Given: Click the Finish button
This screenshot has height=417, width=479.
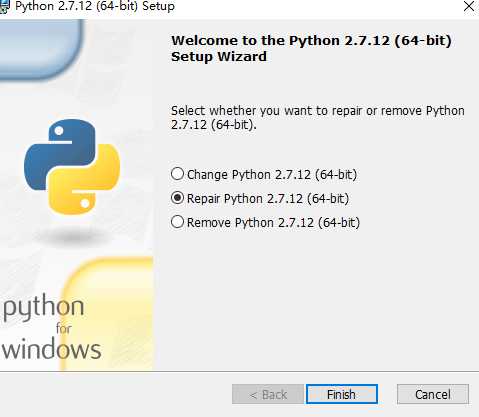Looking at the screenshot, I should point(342,394).
